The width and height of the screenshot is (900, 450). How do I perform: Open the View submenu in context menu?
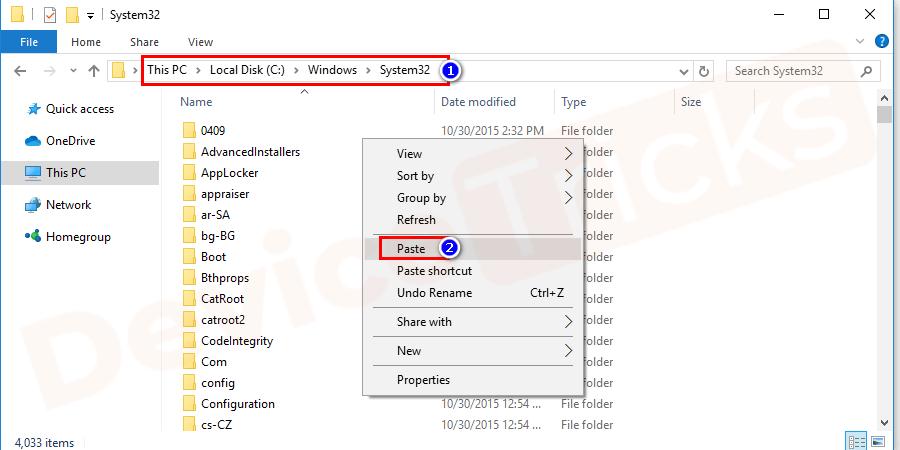[473, 154]
